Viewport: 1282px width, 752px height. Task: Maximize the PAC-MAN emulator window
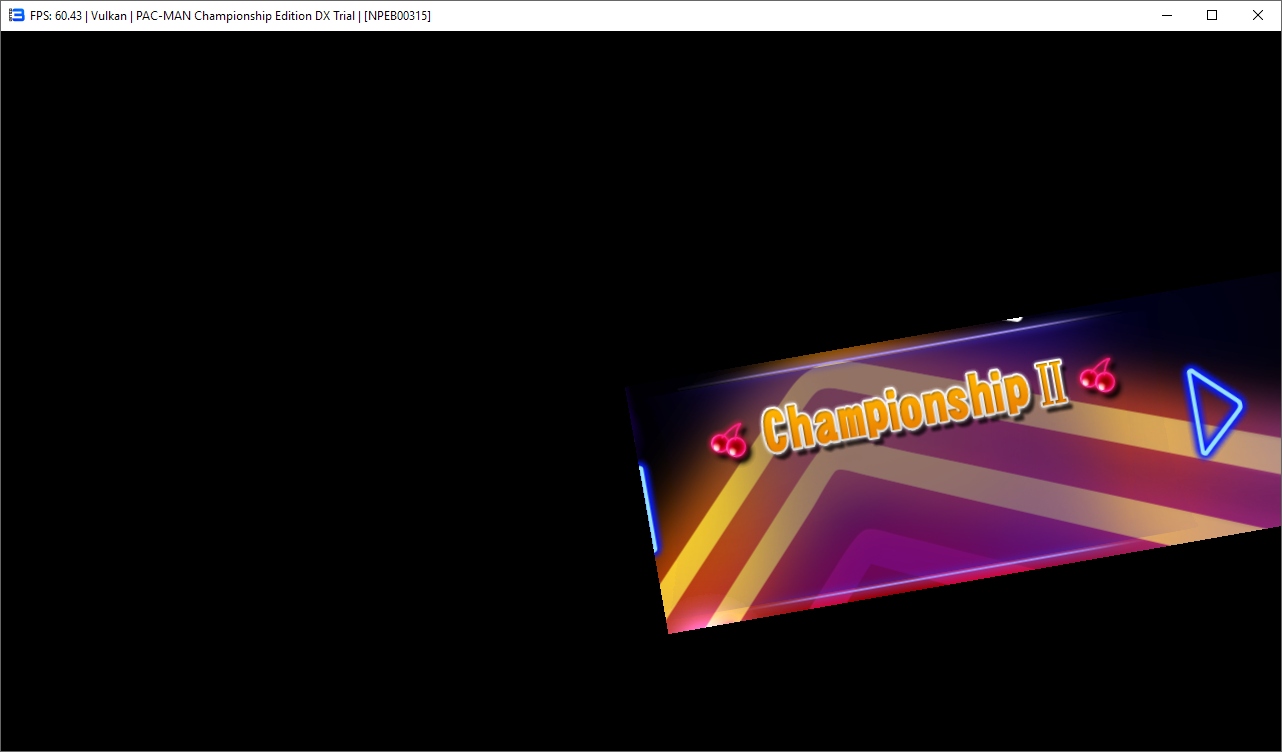[1212, 15]
